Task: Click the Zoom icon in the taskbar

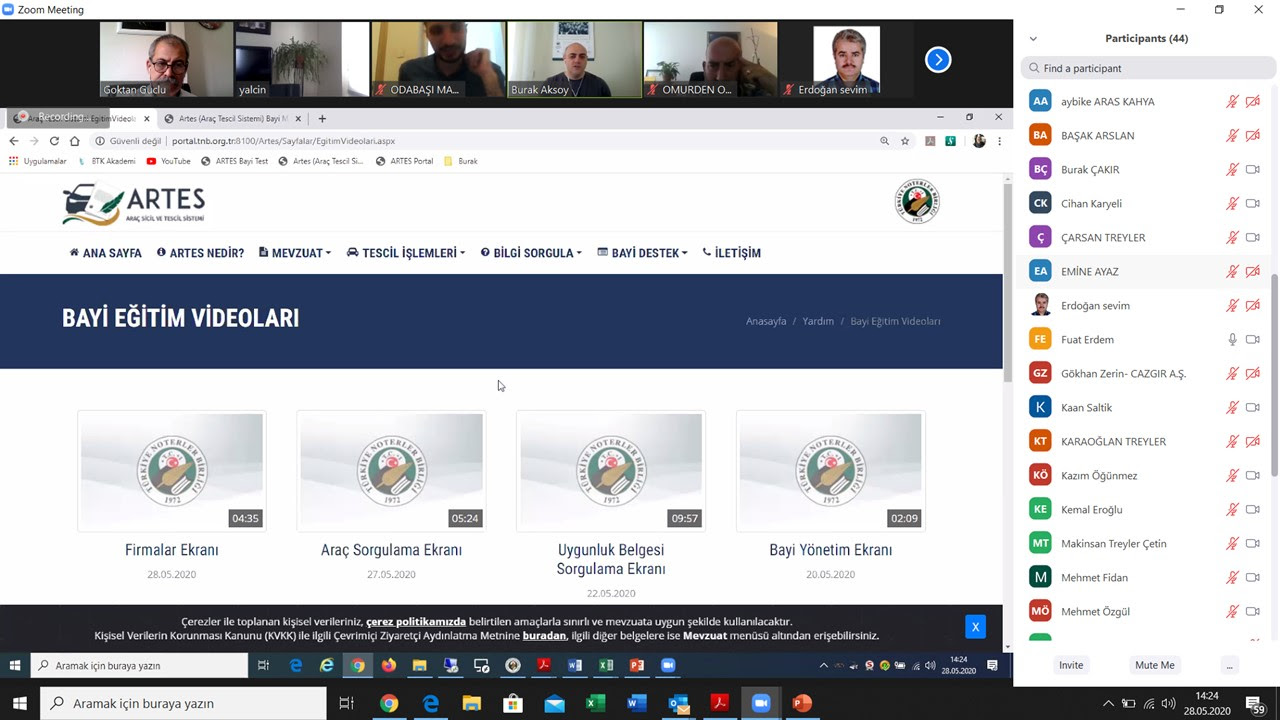Action: 760,703
